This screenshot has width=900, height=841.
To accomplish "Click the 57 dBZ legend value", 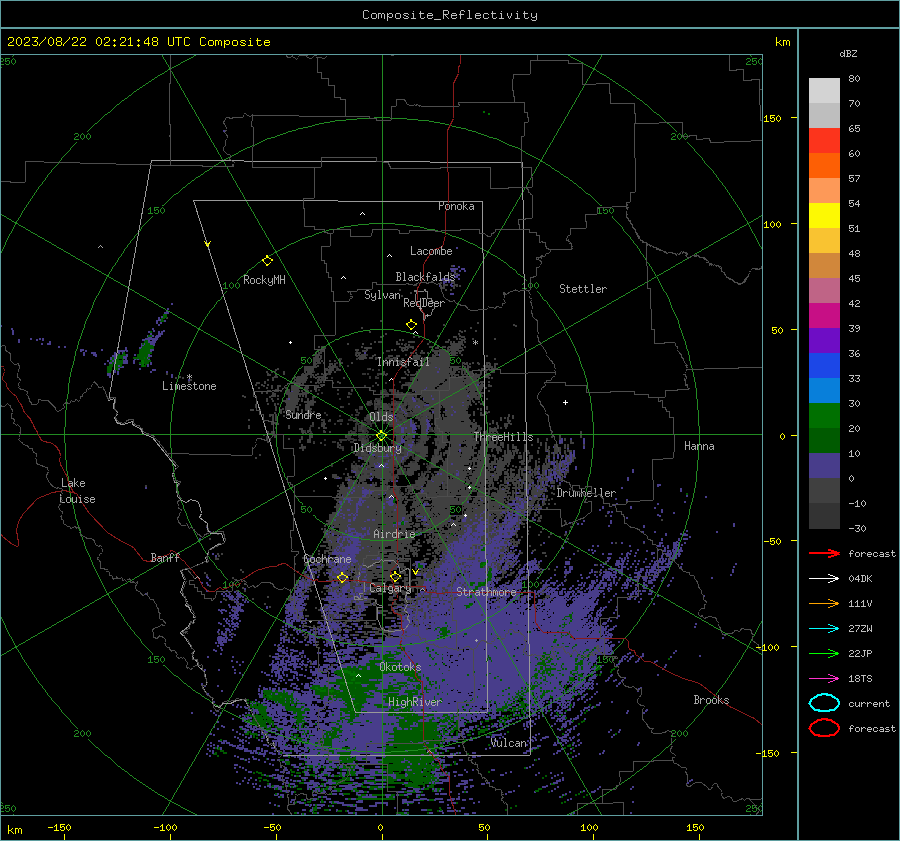I will [854, 179].
